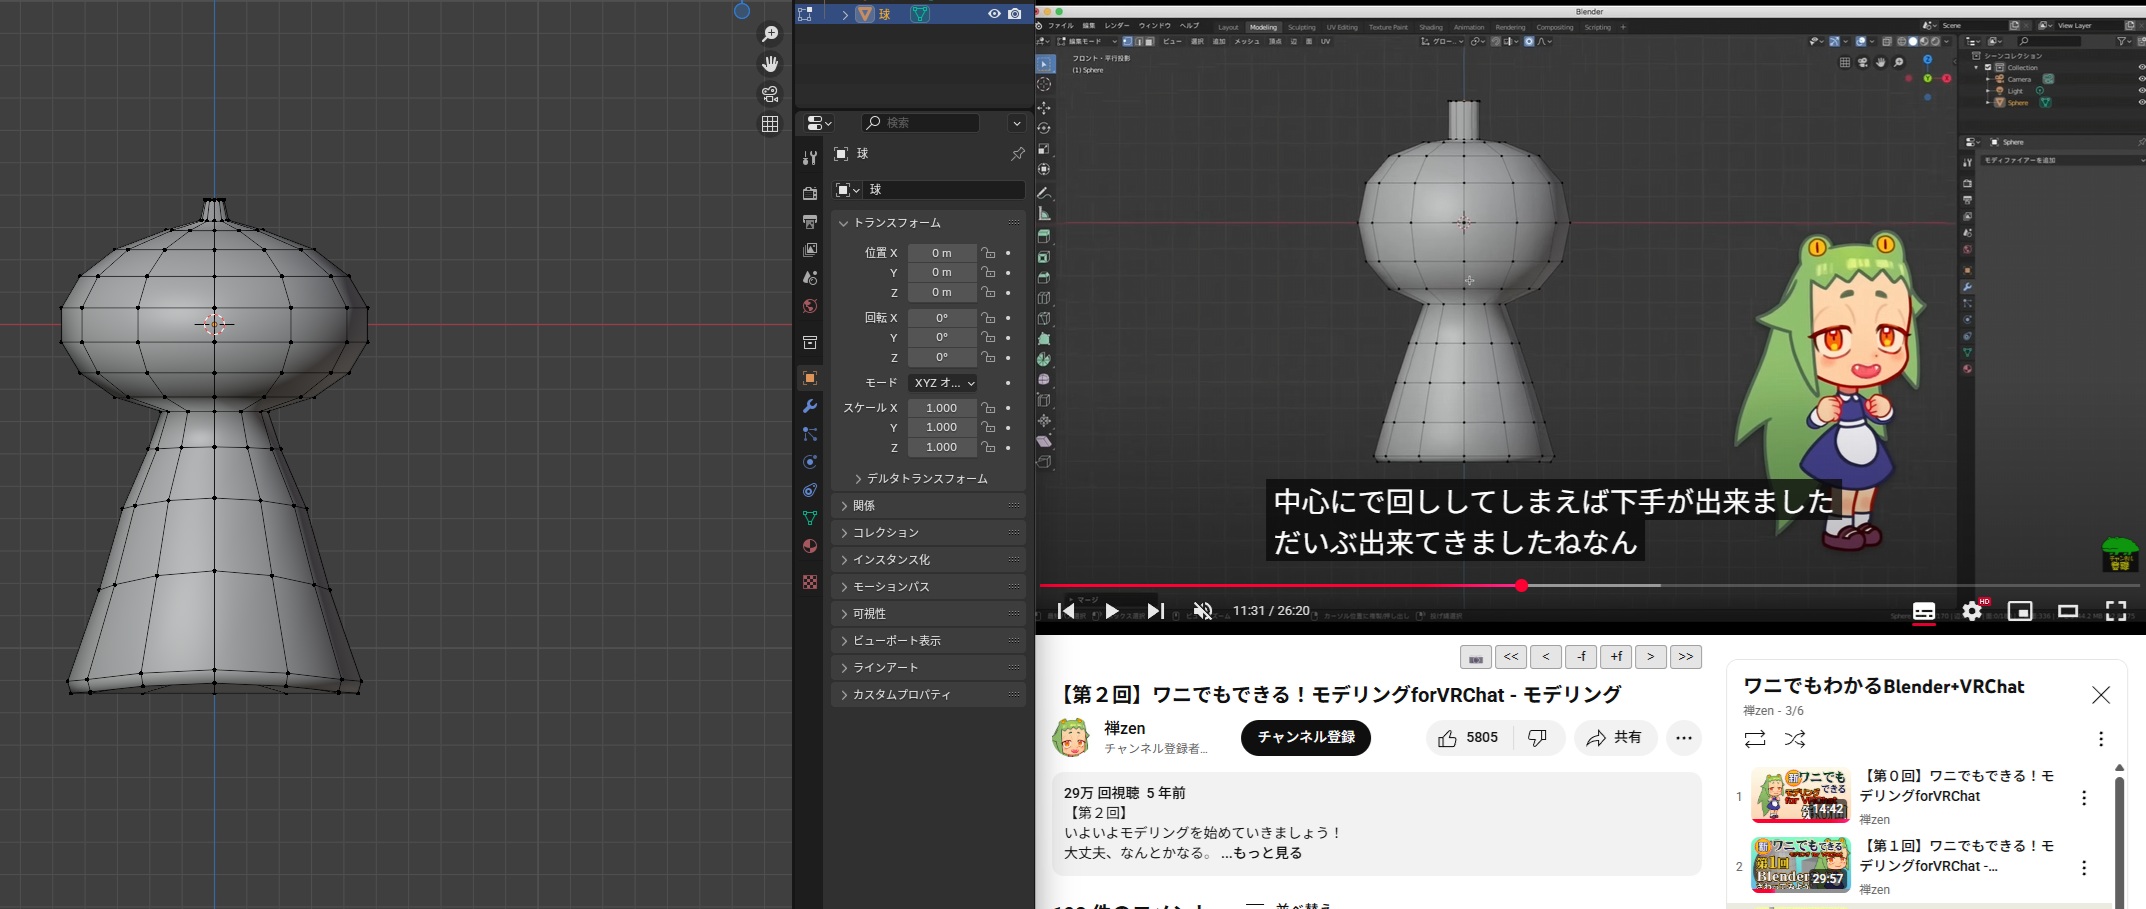Expand the 可視性 panel
This screenshot has width=2146, height=909.
(x=928, y=614)
